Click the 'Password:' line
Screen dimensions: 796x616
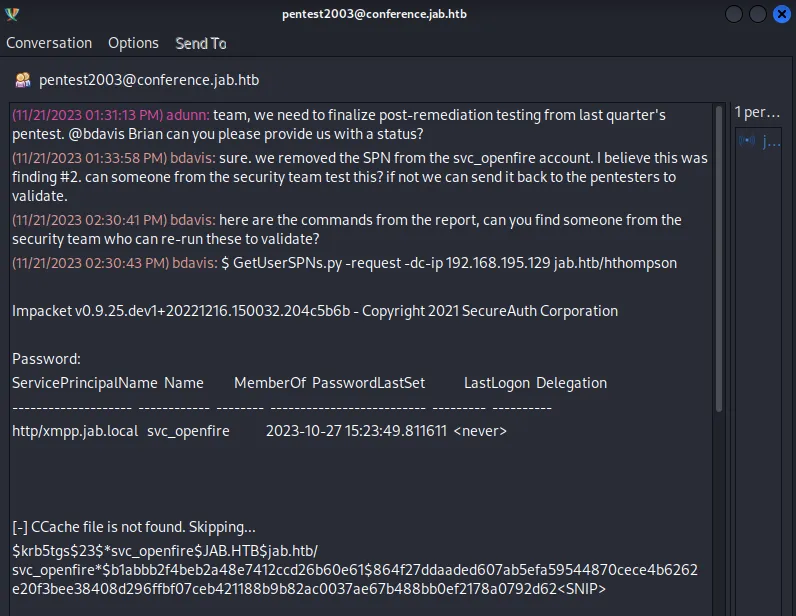pyautogui.click(x=46, y=359)
